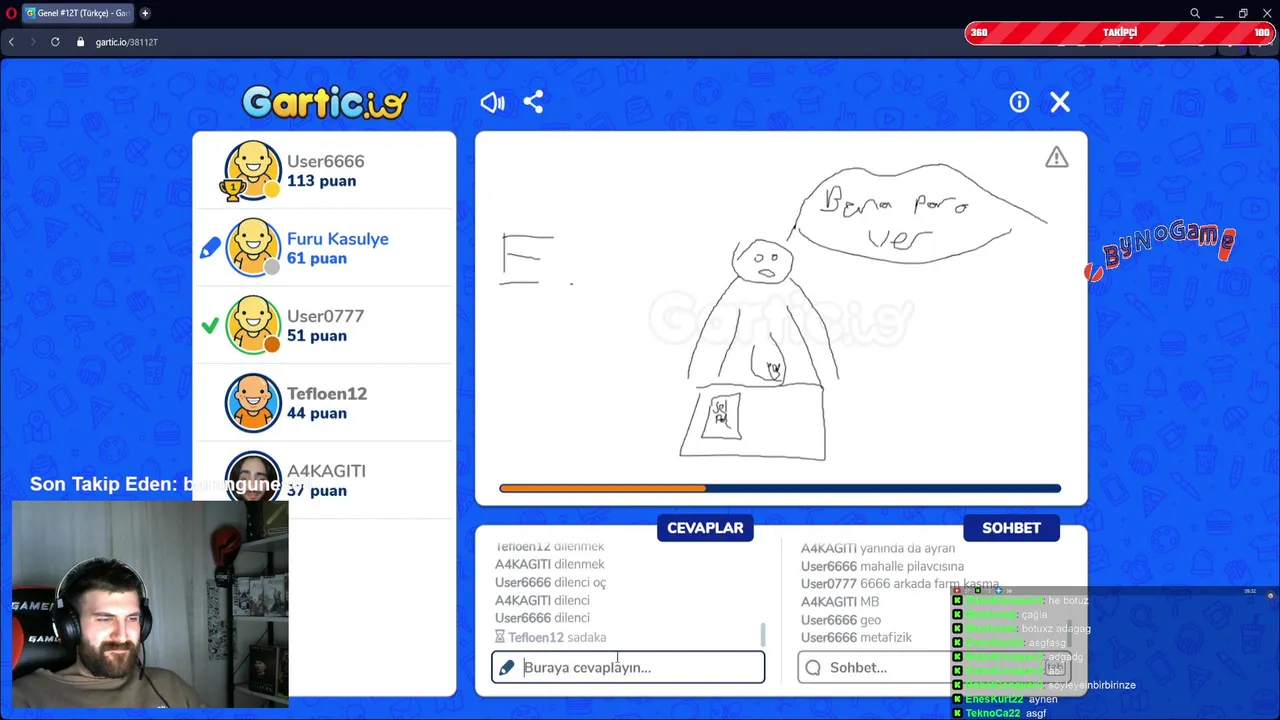Click User6666 player name
Viewport: 1280px width, 720px height.
325,161
